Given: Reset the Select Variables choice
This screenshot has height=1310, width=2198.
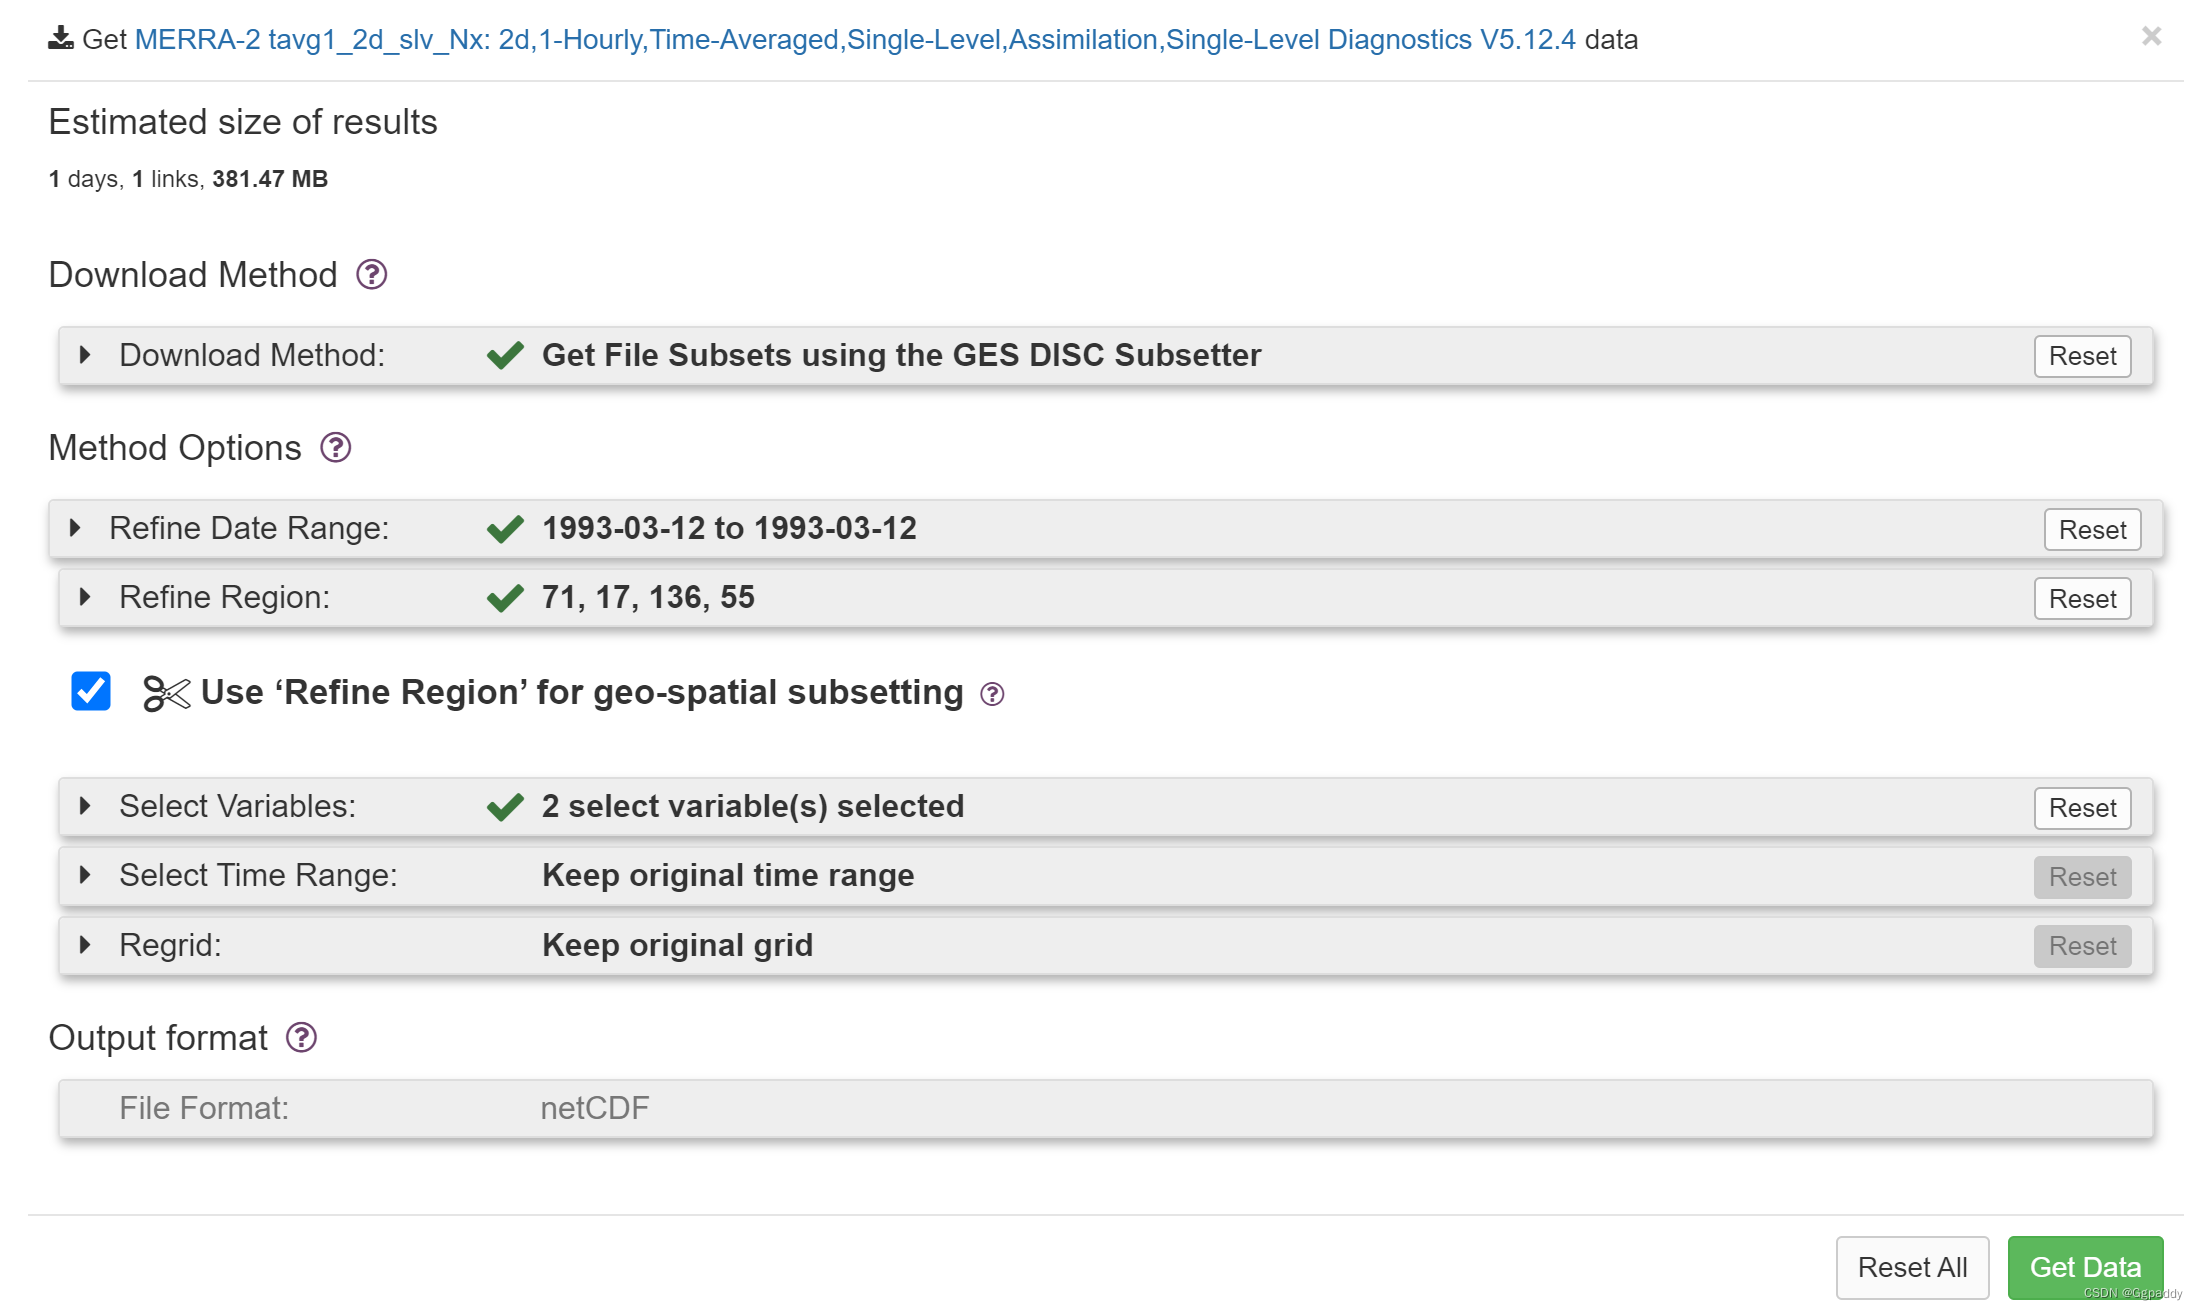Looking at the screenshot, I should pos(2081,807).
